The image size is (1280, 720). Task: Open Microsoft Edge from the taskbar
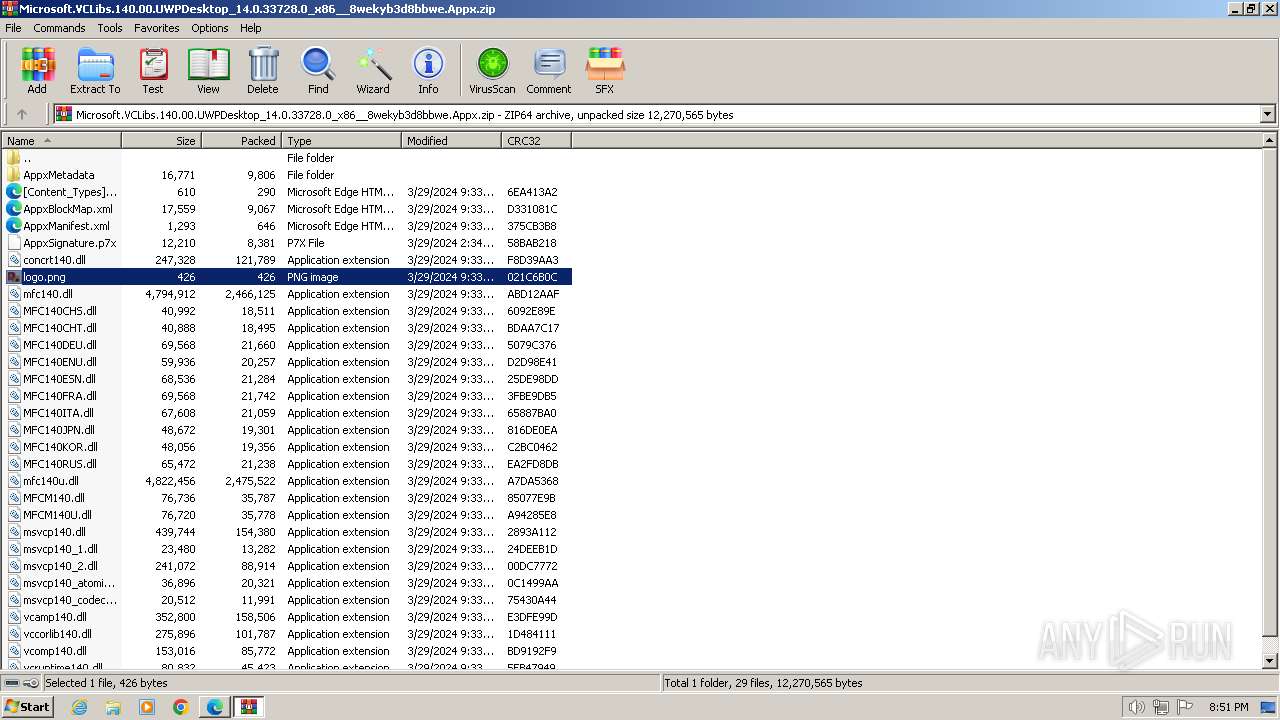pos(215,707)
